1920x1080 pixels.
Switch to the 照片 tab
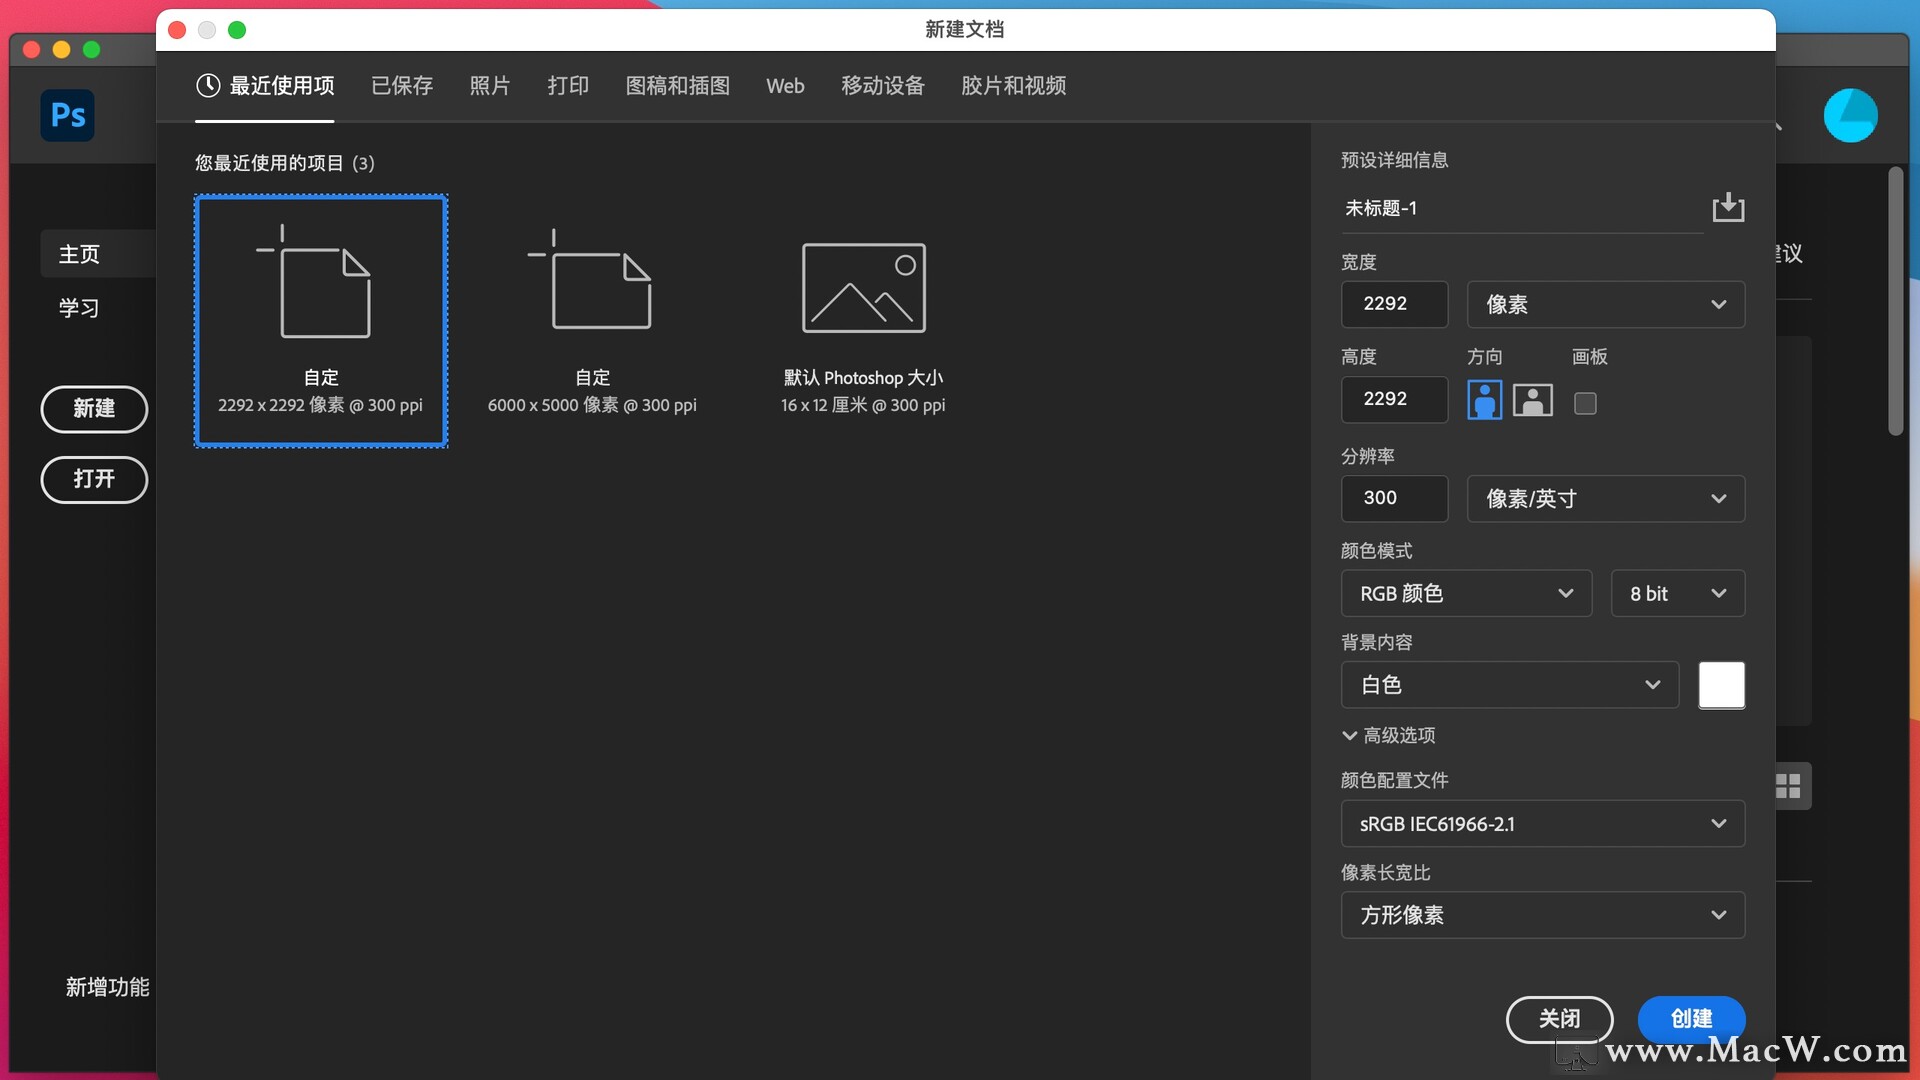(489, 86)
